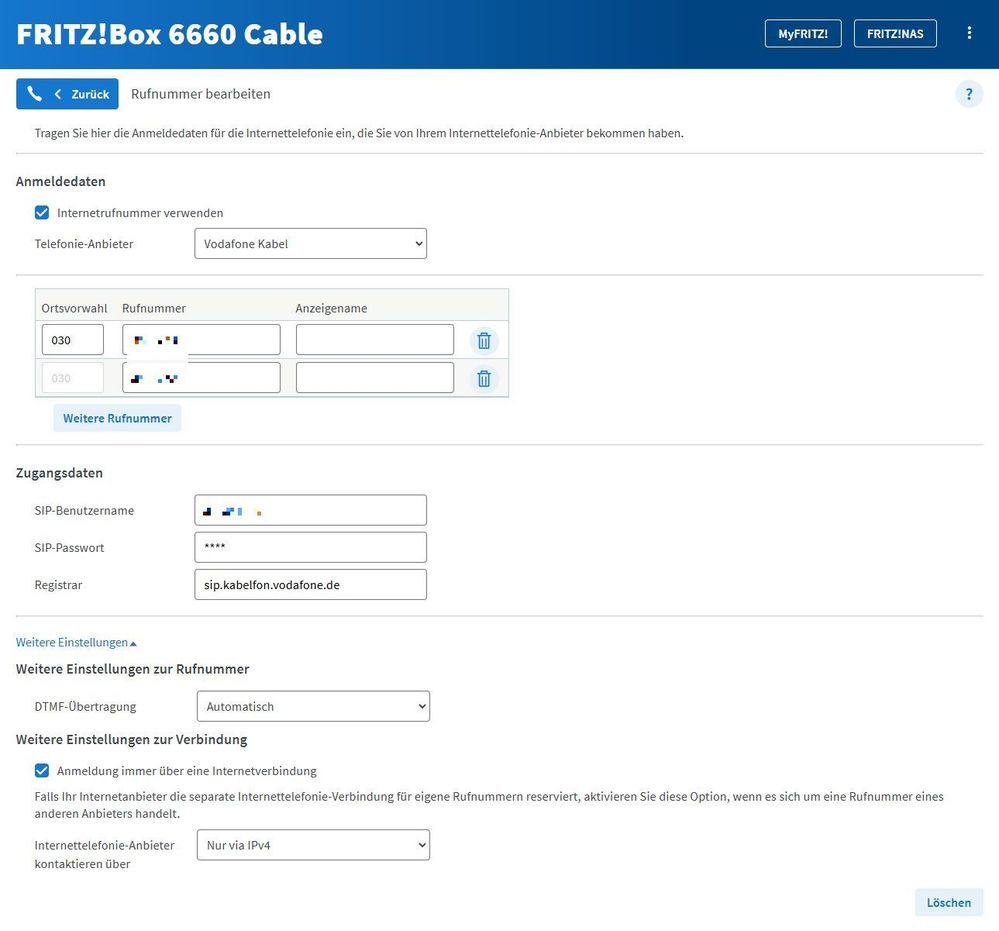
Task: Click the Löschen button
Action: 949,903
